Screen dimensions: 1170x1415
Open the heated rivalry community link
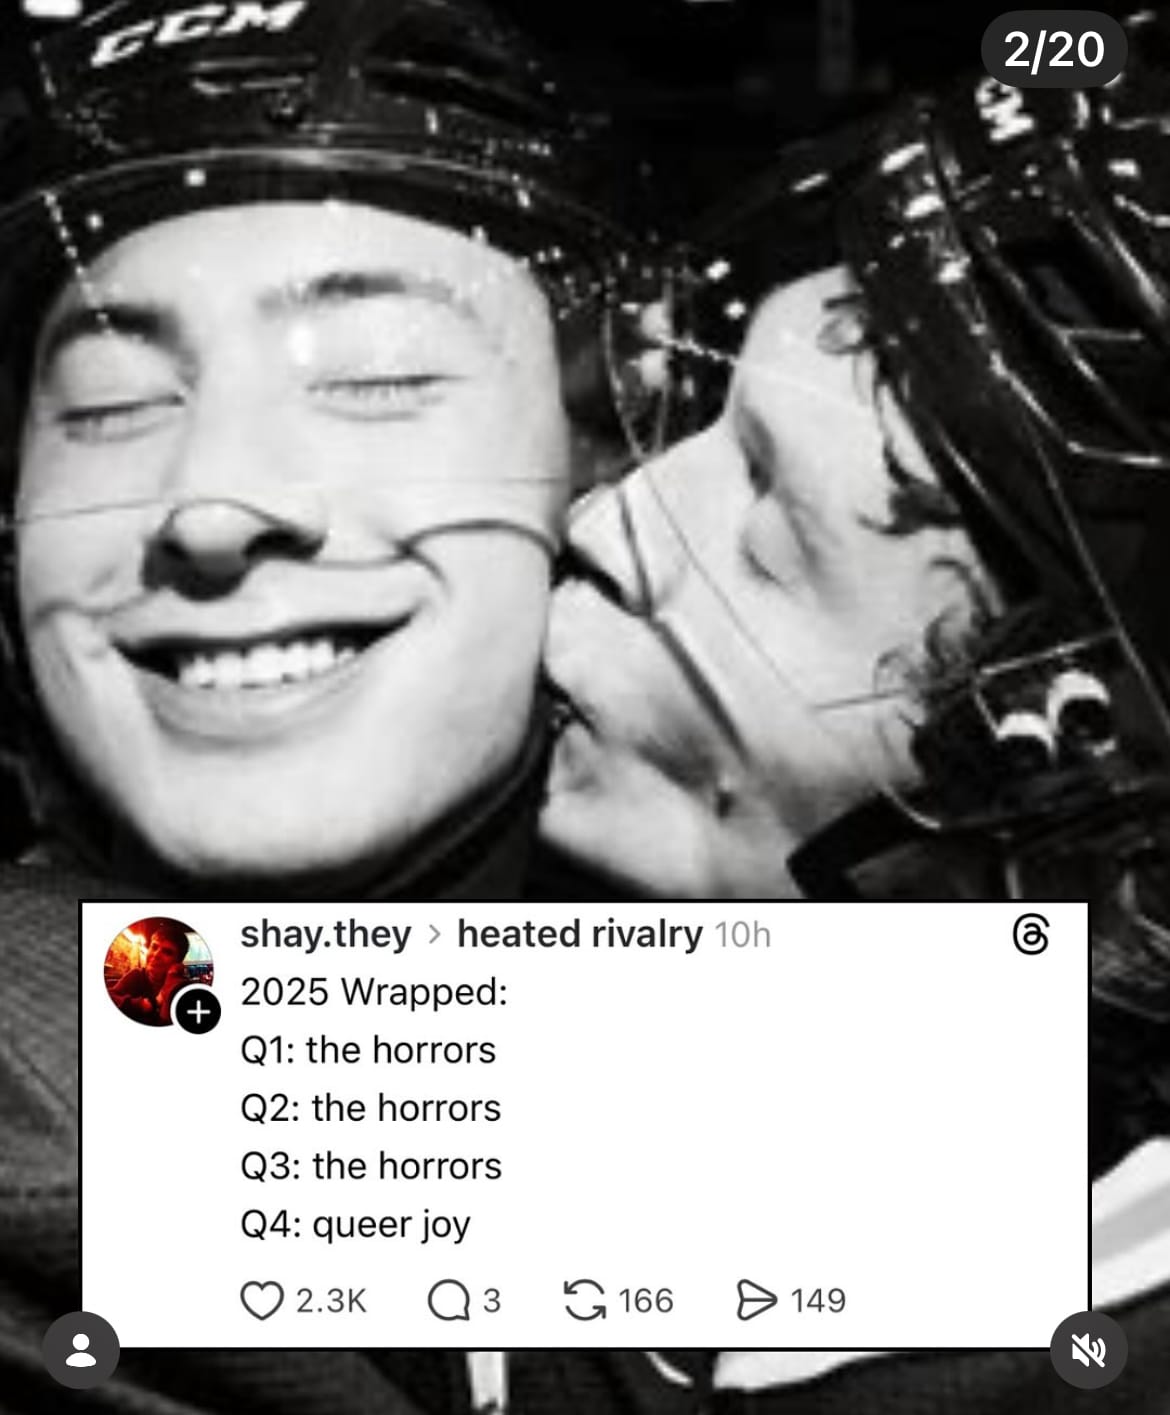tap(580, 934)
